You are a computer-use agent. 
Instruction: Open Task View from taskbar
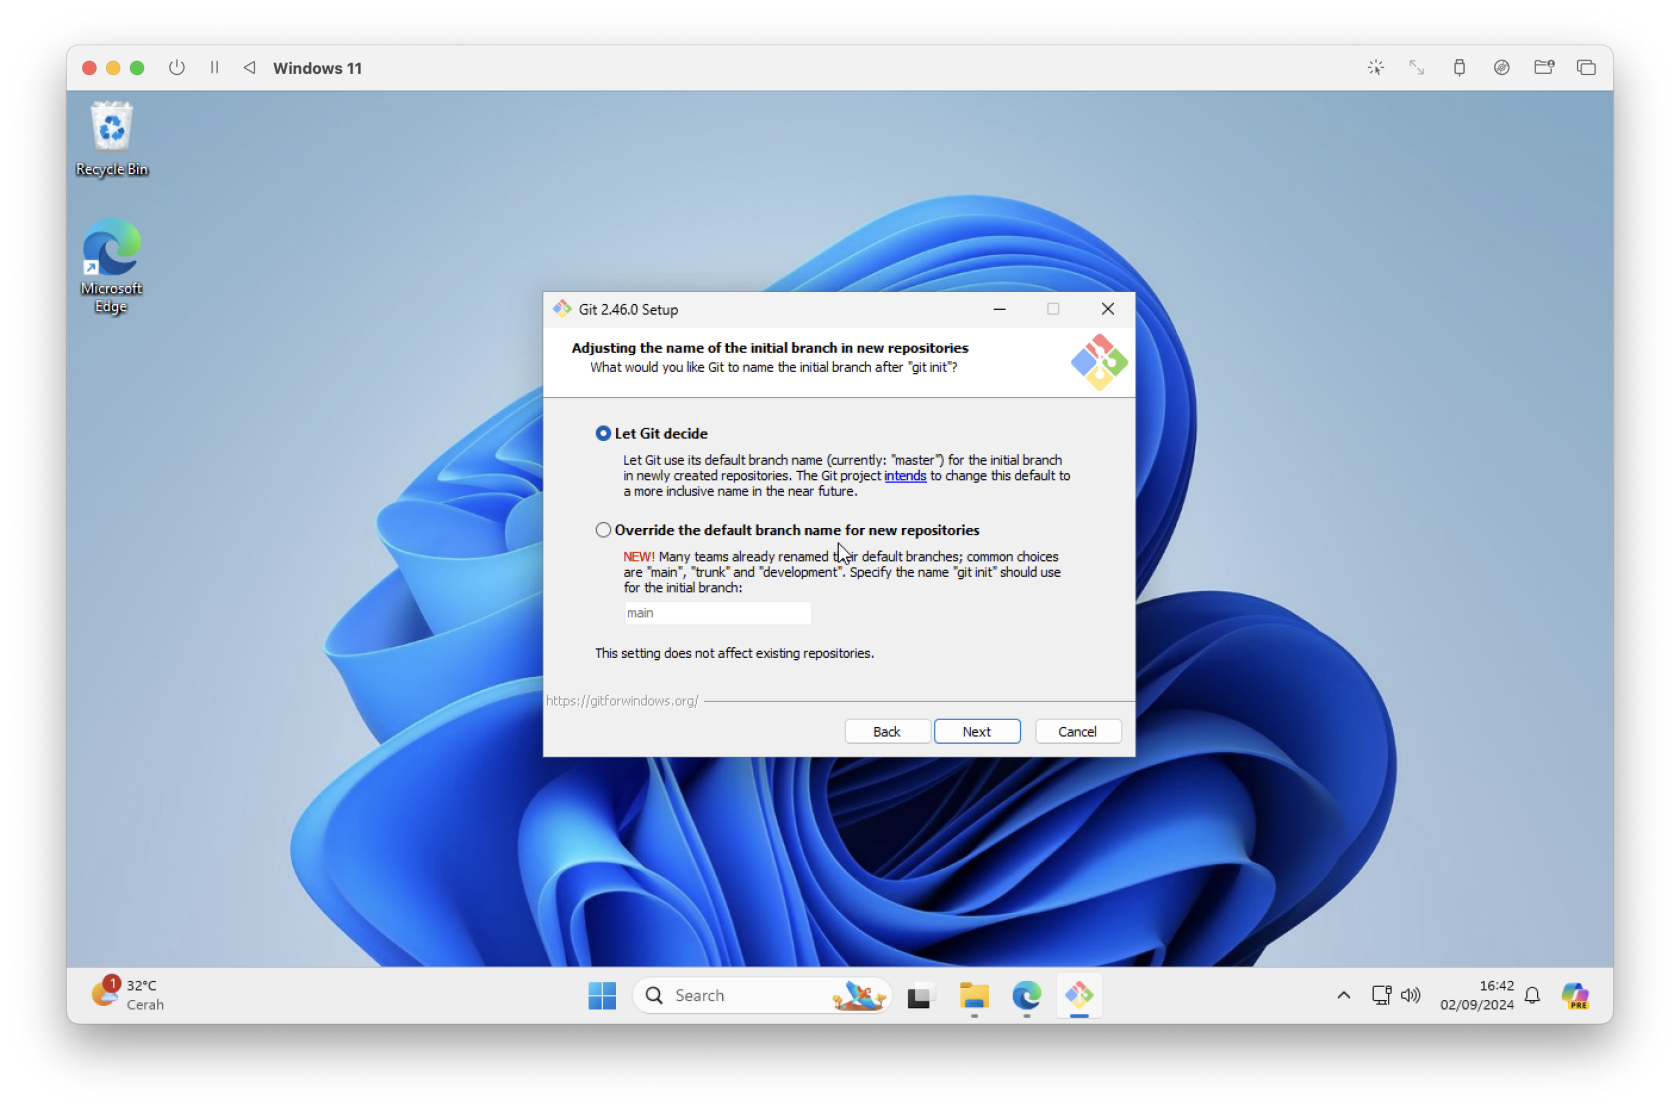click(919, 996)
